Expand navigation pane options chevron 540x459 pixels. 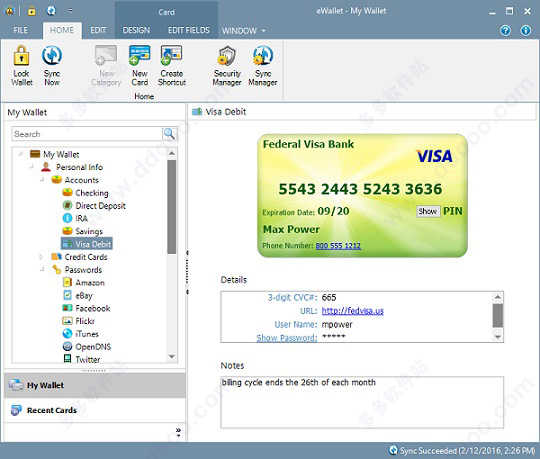point(178,432)
